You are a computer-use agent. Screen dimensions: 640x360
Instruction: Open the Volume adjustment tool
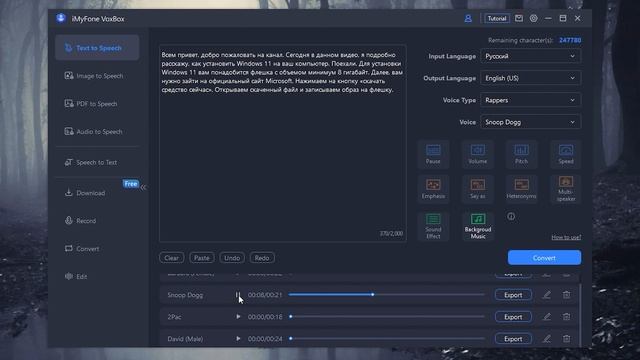pos(478,154)
